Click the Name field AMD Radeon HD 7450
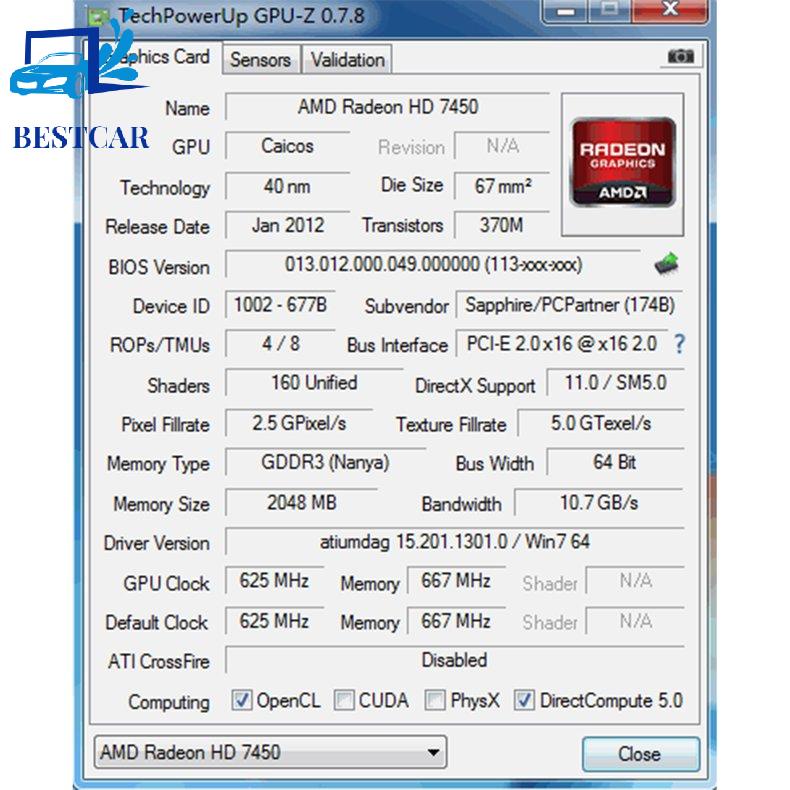Image resolution: width=790 pixels, height=790 pixels. pyautogui.click(x=387, y=107)
